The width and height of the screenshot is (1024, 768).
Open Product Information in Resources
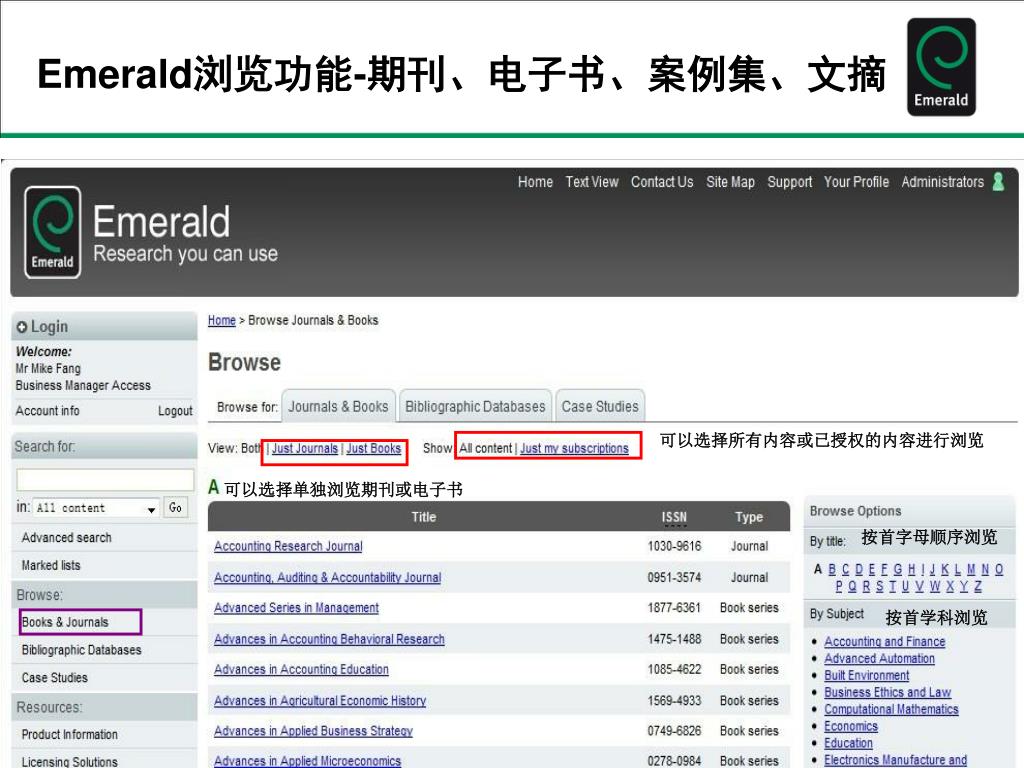(x=70, y=735)
